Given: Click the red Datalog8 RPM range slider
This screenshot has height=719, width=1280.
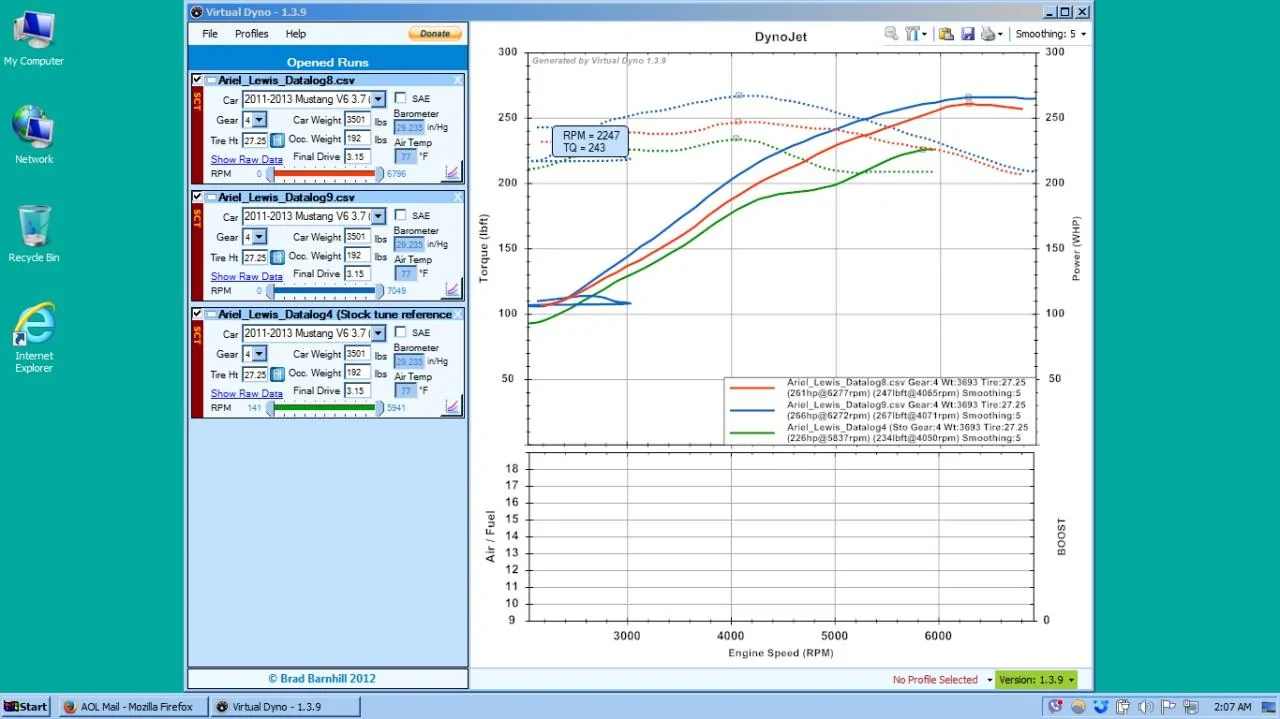Looking at the screenshot, I should (325, 174).
